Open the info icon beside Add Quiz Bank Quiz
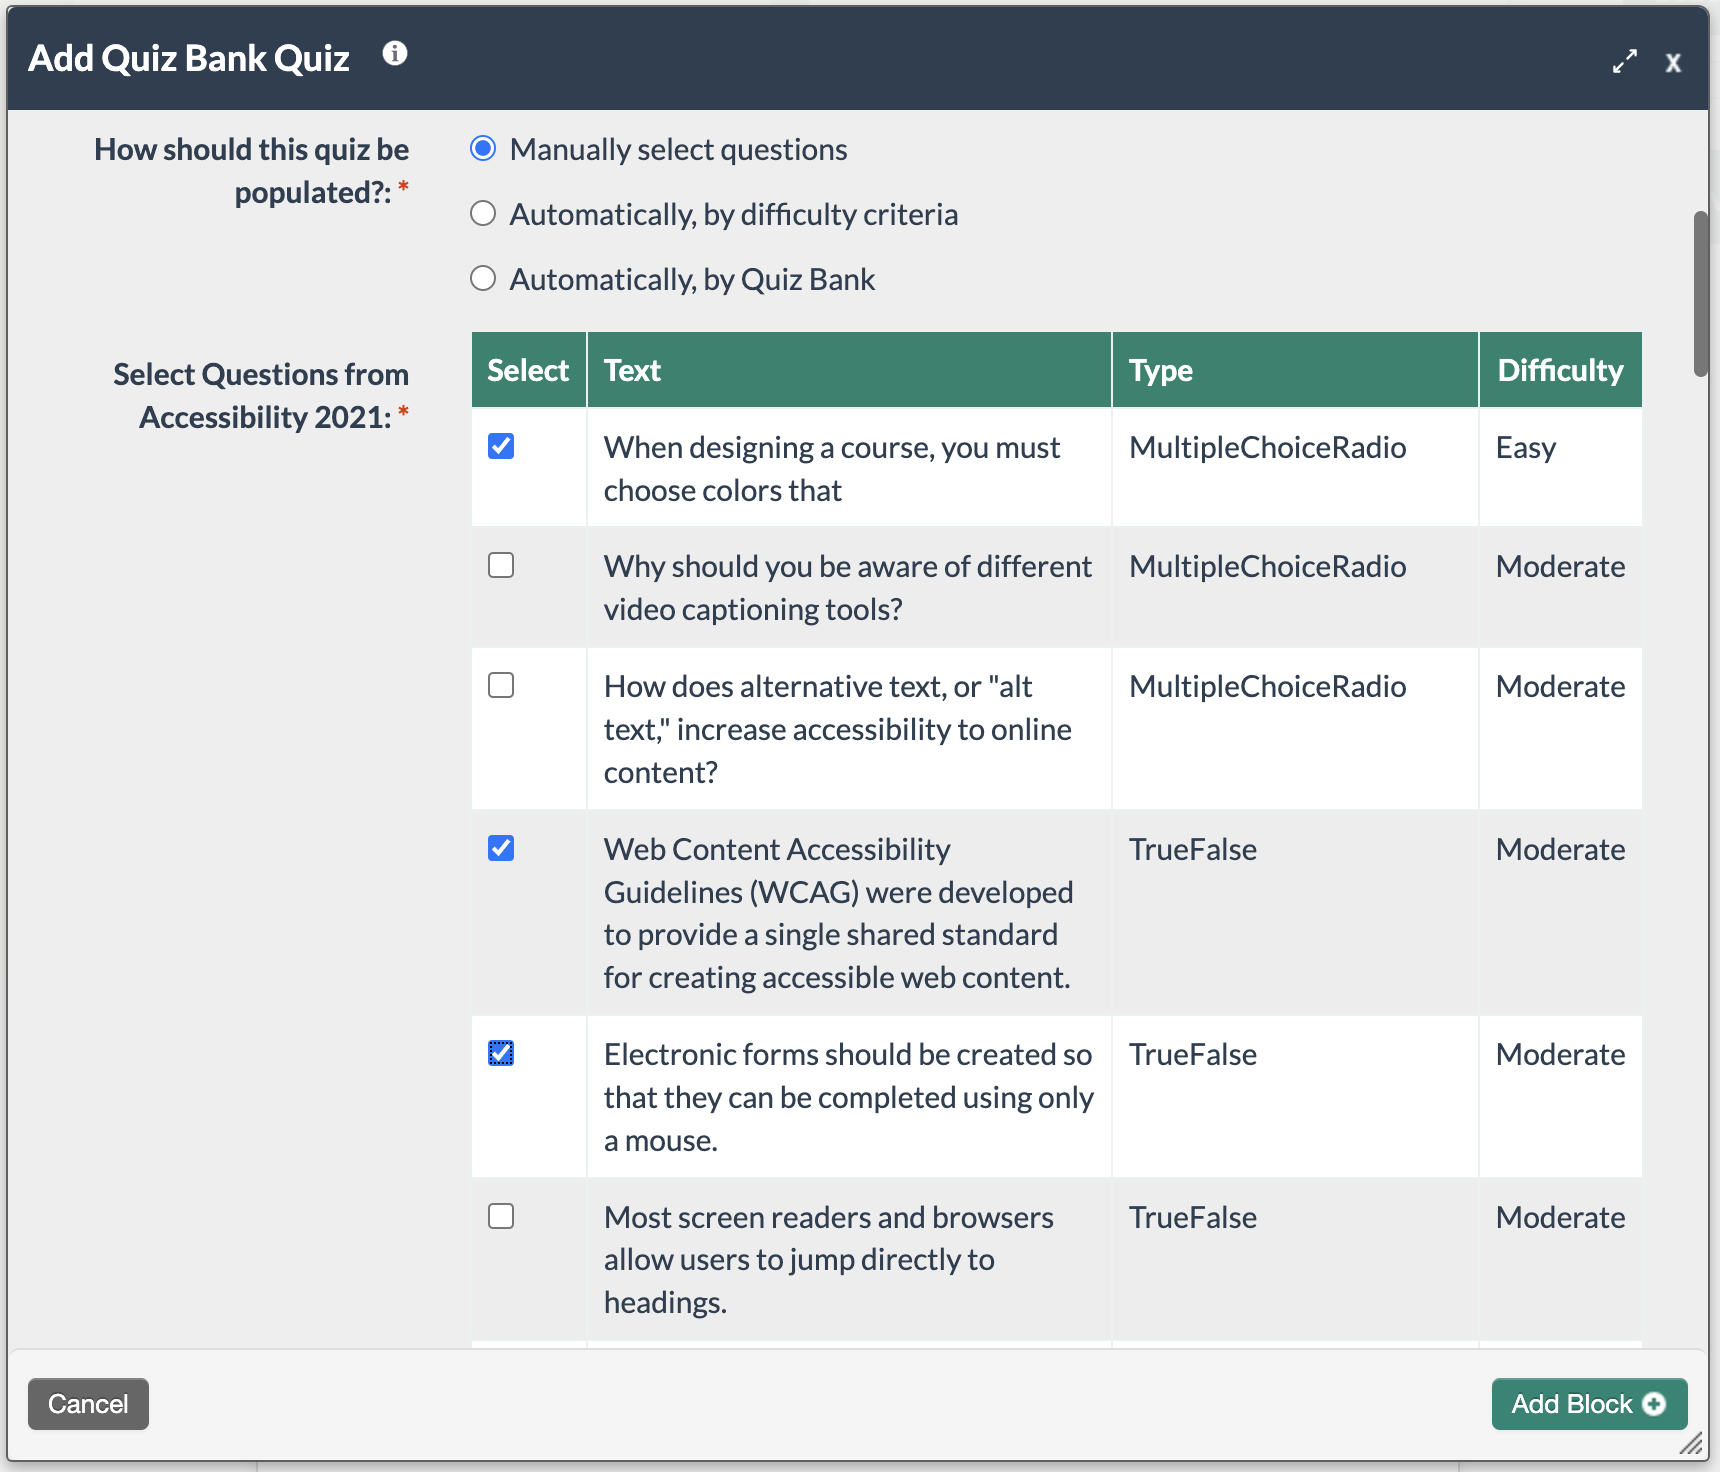Image resolution: width=1720 pixels, height=1472 pixels. point(395,53)
